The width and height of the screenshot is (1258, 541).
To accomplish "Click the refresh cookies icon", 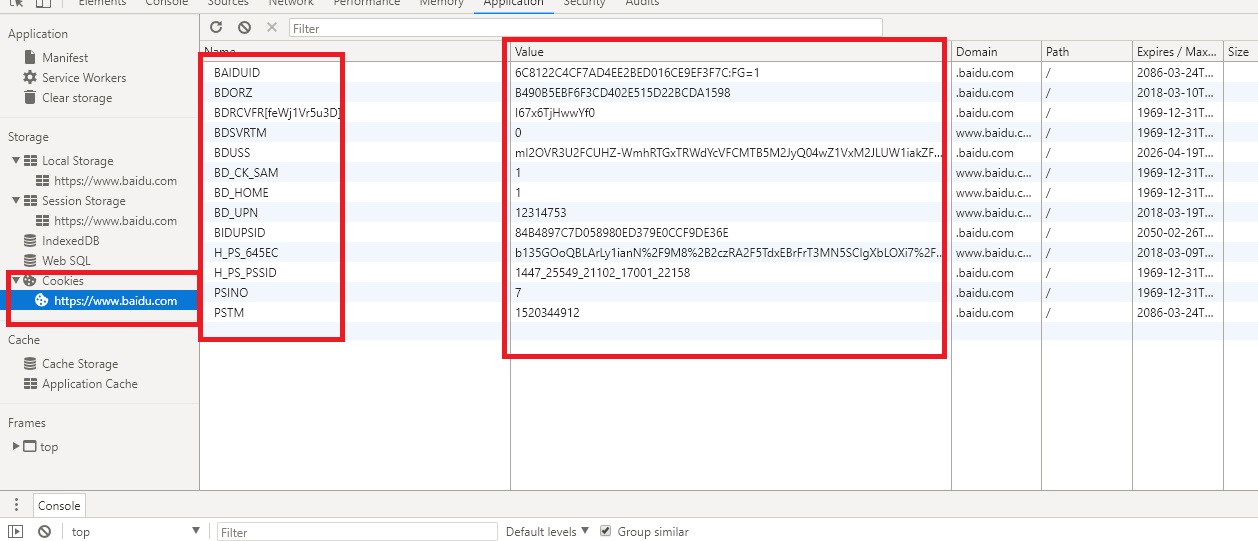I will 215,28.
